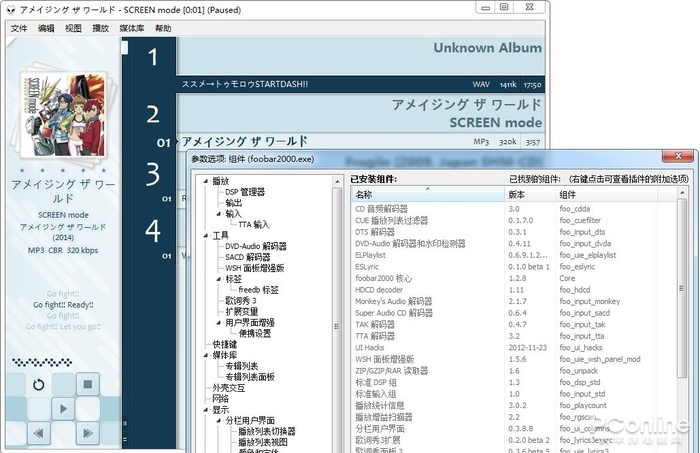Viewport: 700px width, 453px height.
Task: Click the repeat/loop playback button
Action: coord(39,384)
